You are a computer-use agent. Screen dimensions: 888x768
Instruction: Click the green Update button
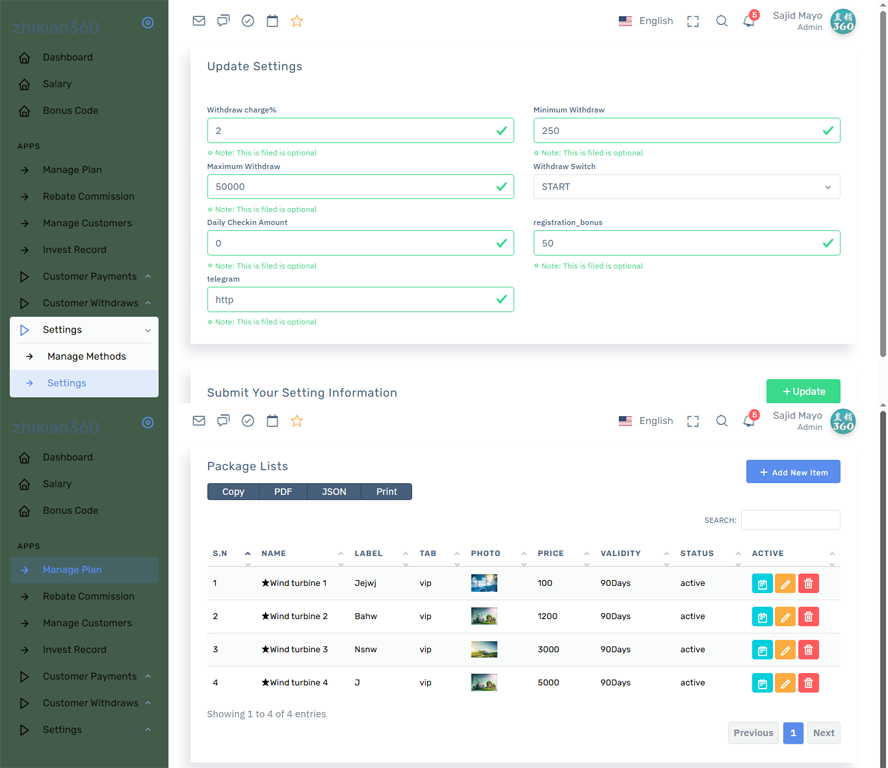803,391
